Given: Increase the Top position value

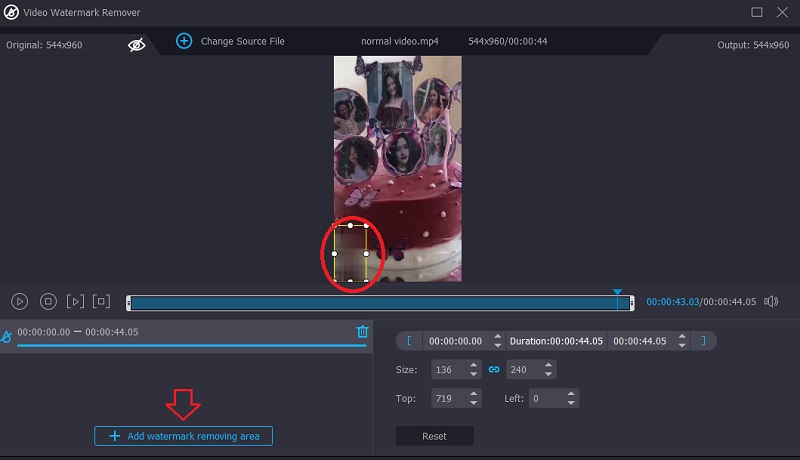Looking at the screenshot, I should click(x=474, y=394).
